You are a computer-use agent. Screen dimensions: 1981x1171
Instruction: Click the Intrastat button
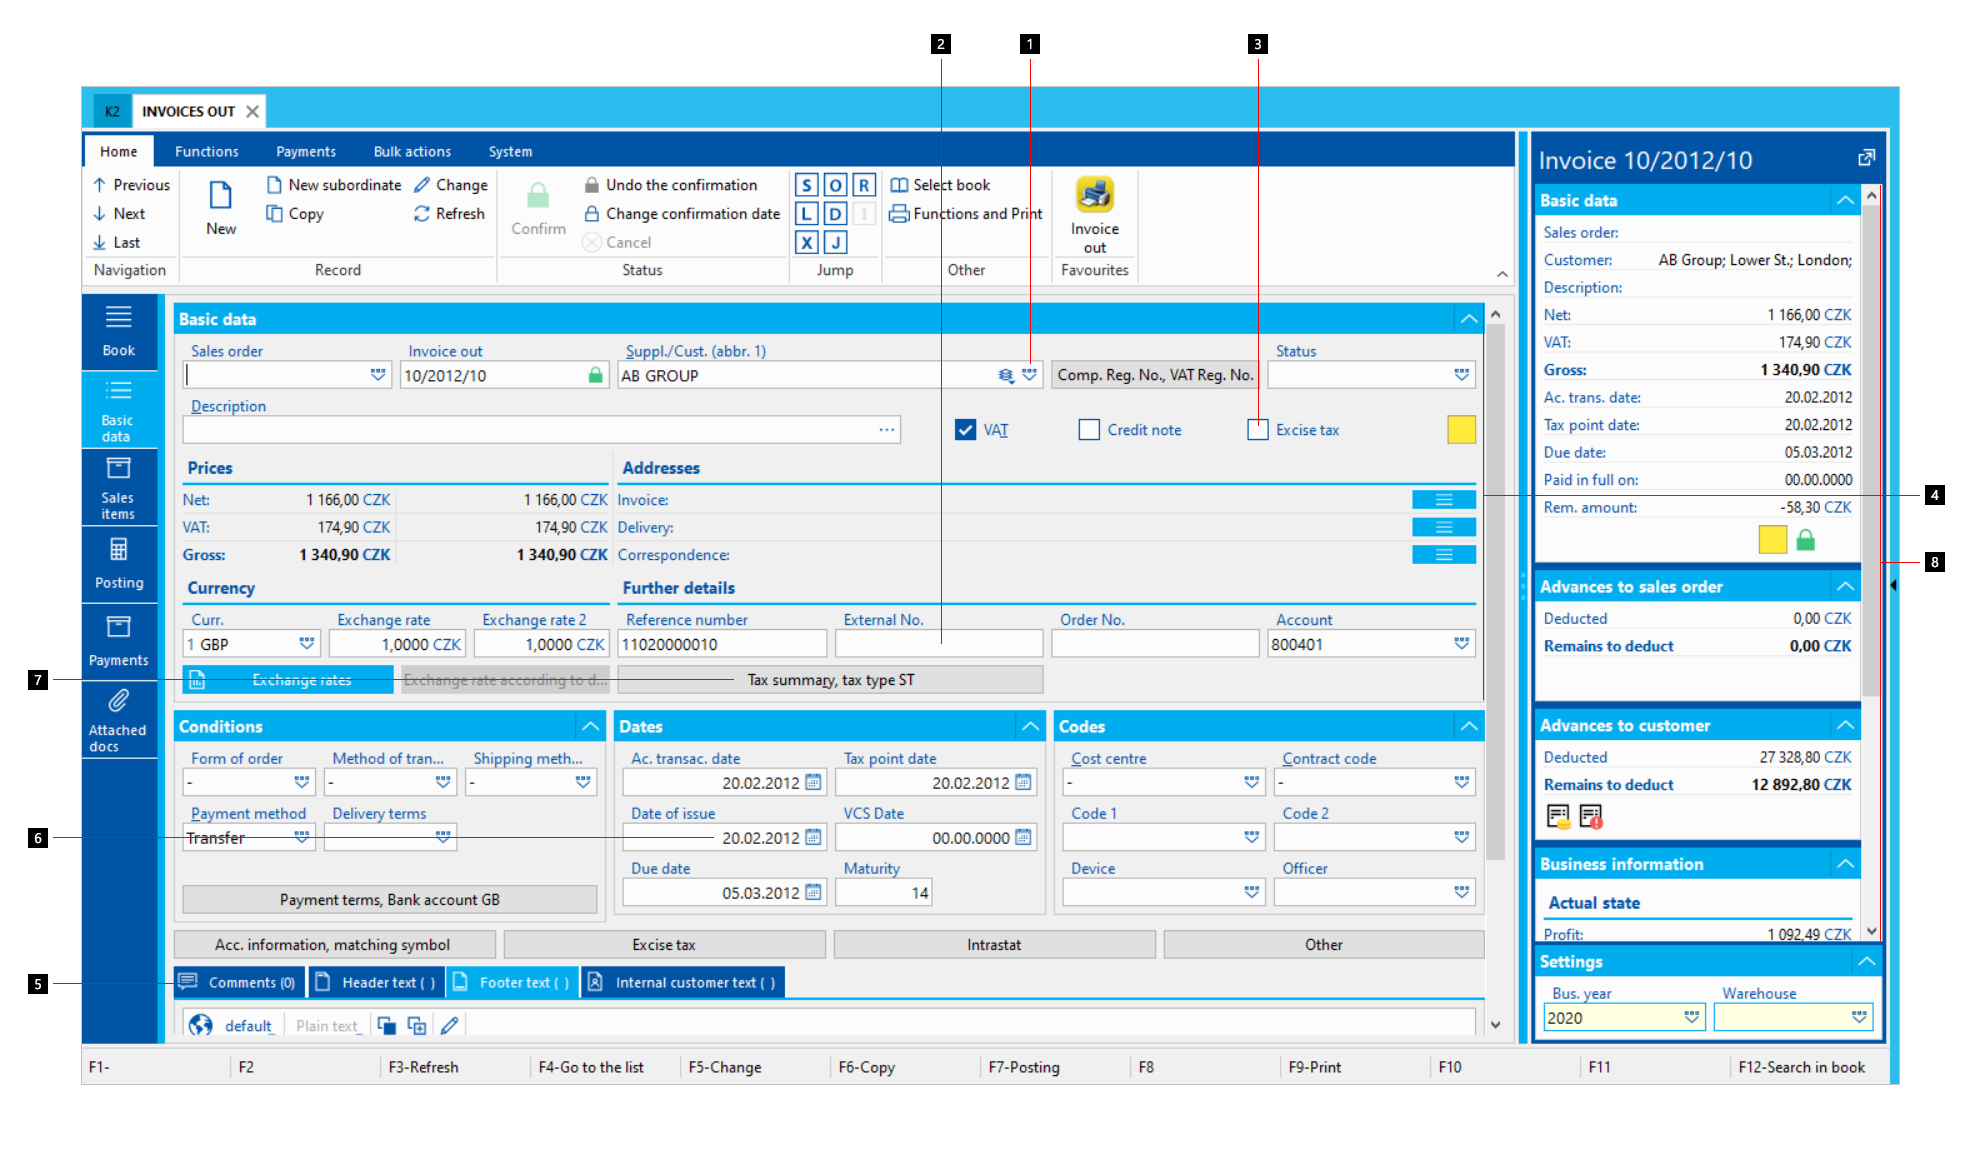point(994,945)
